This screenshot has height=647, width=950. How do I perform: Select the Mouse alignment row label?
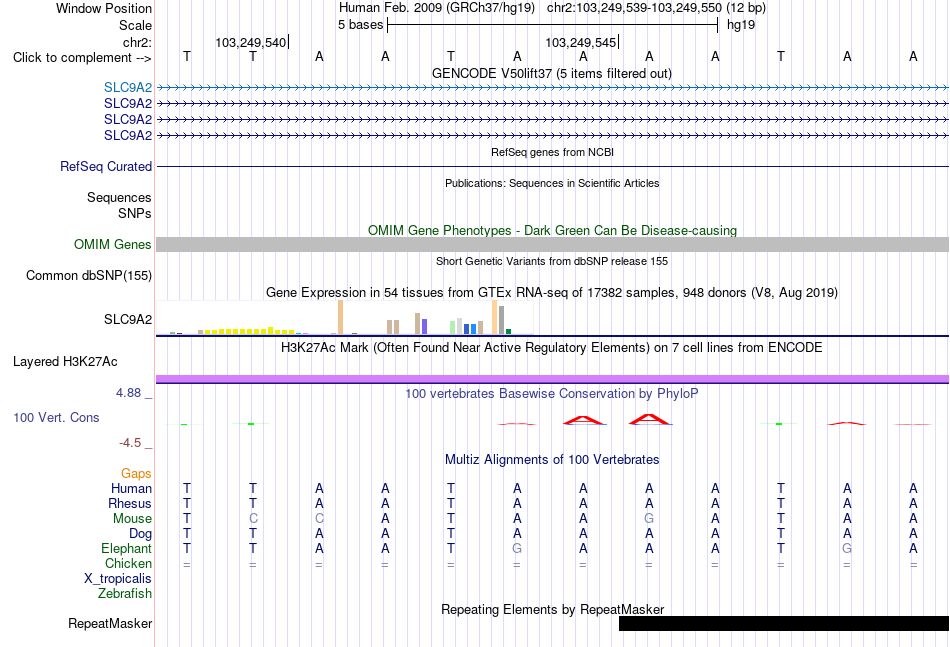click(x=132, y=519)
